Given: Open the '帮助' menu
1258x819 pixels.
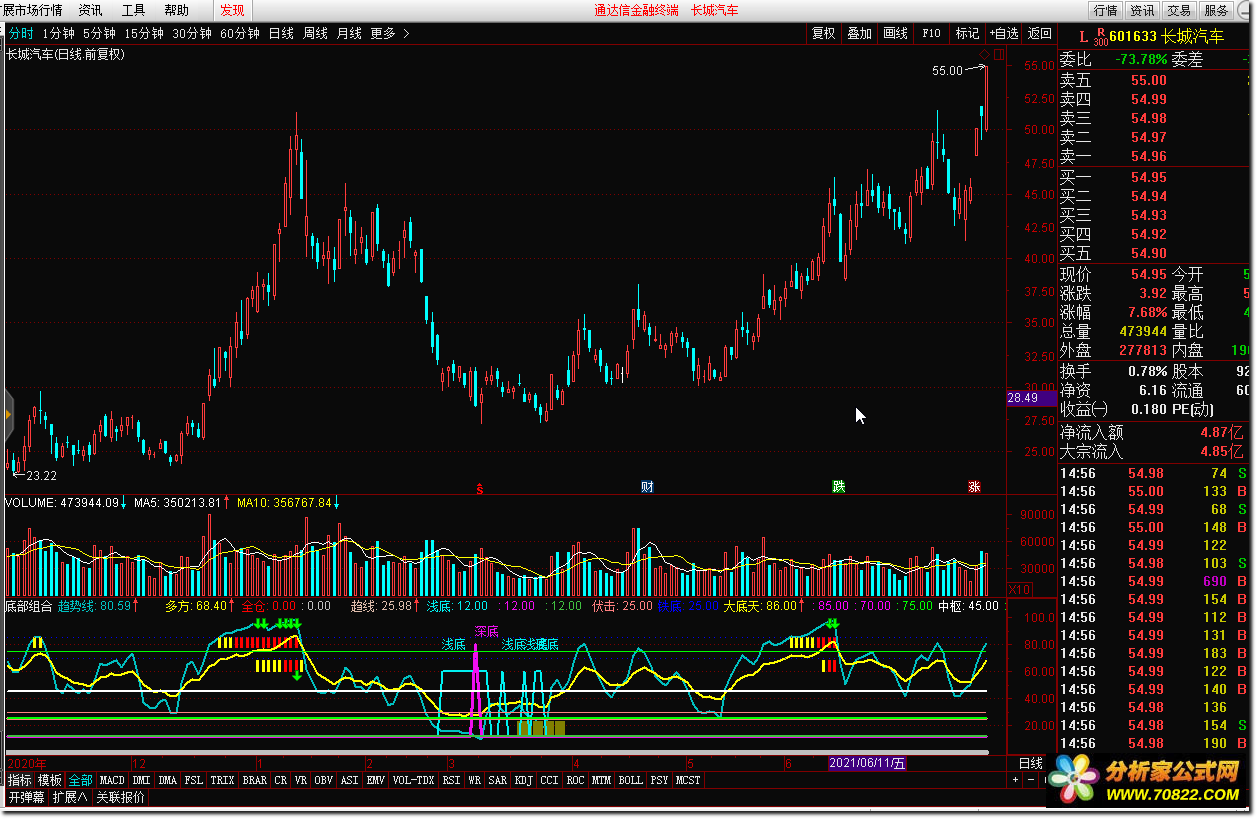Looking at the screenshot, I should pos(176,10).
